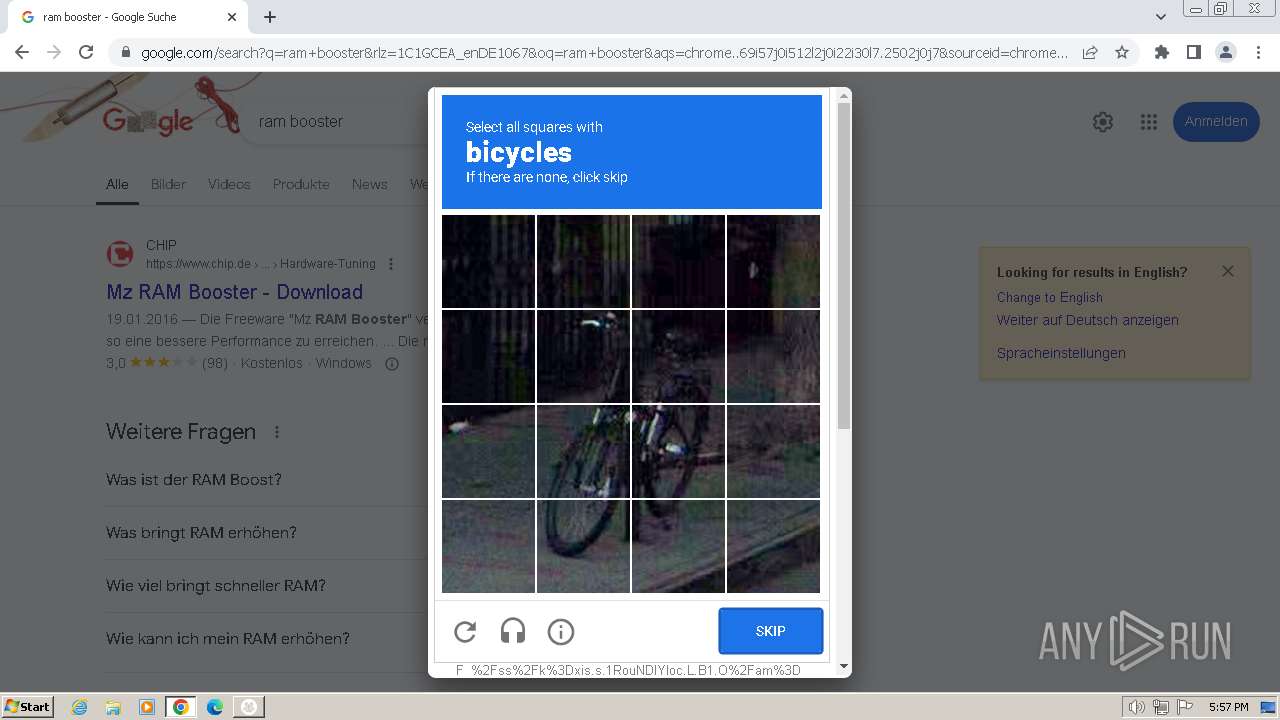1280x720 pixels.
Task: Open Google apps grid
Action: (x=1149, y=122)
